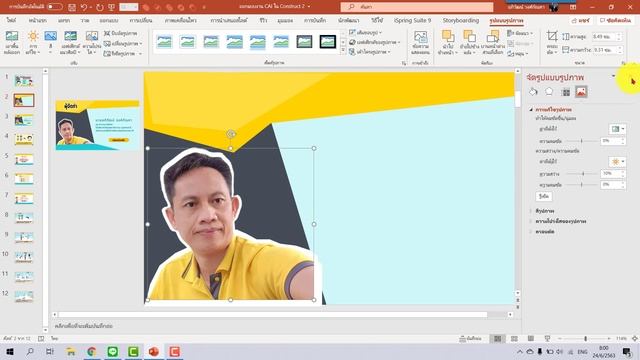Open the iSpring Suite 9 tab

pos(413,20)
